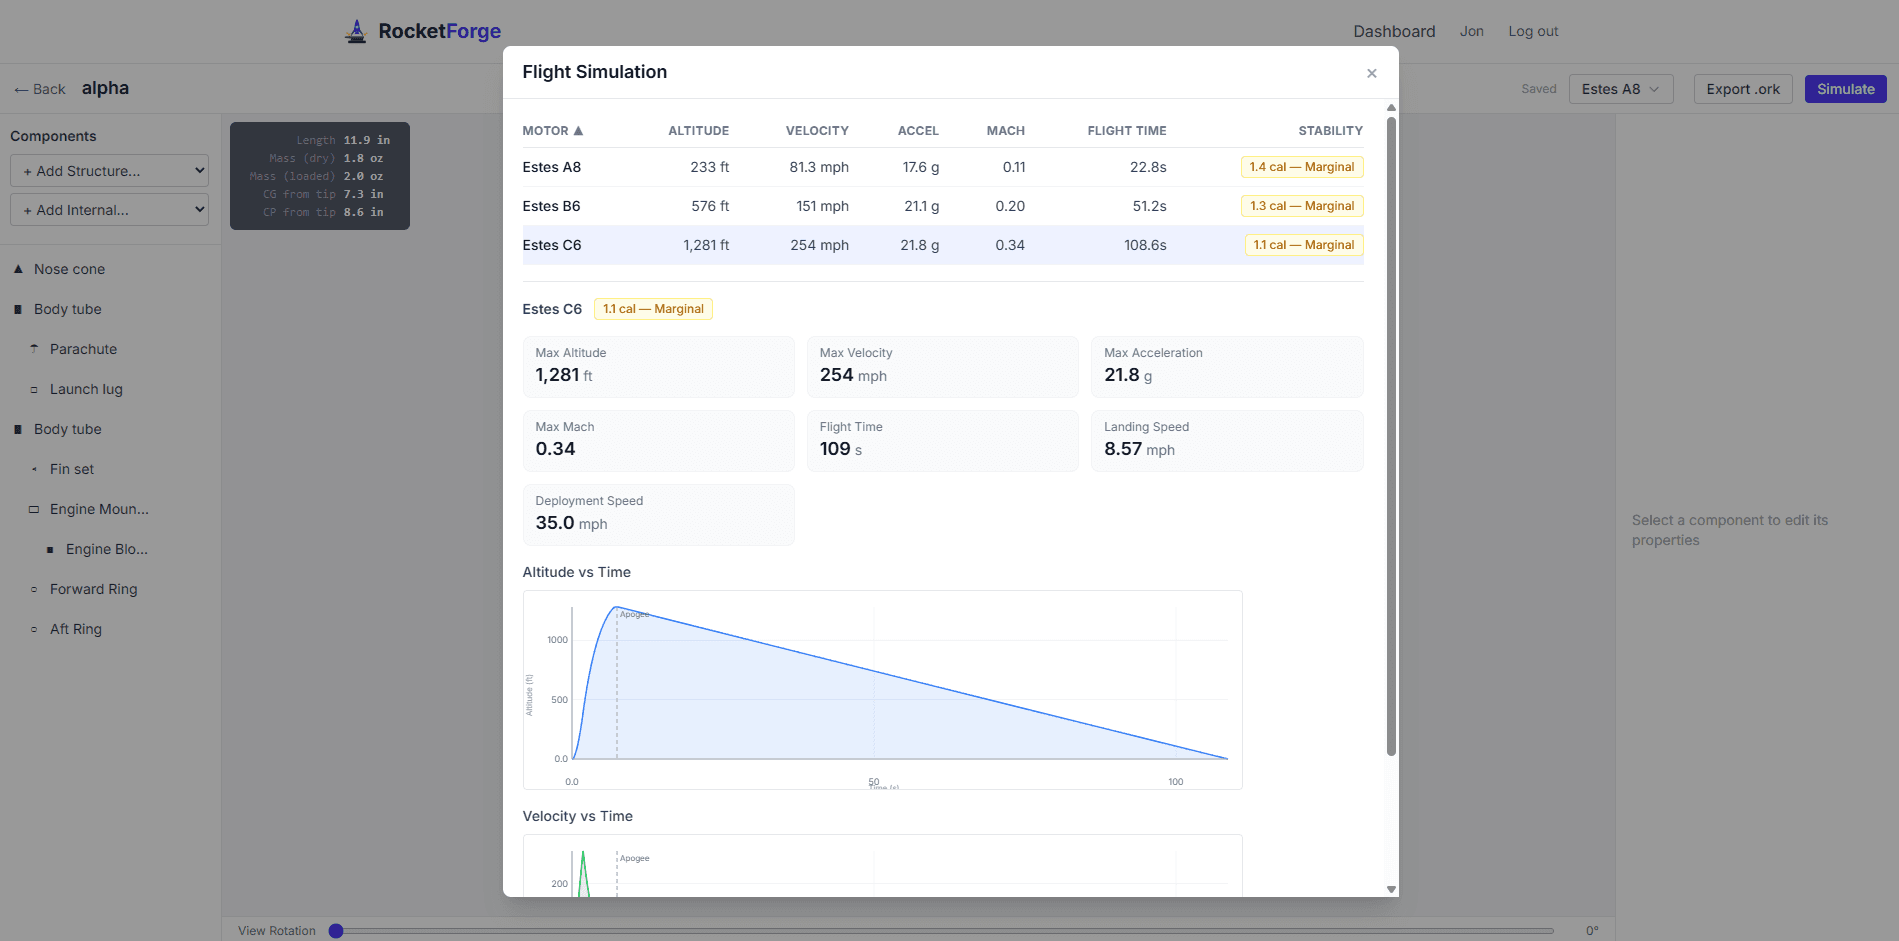Sort the table by MOTOR column
The width and height of the screenshot is (1899, 941).
552,130
